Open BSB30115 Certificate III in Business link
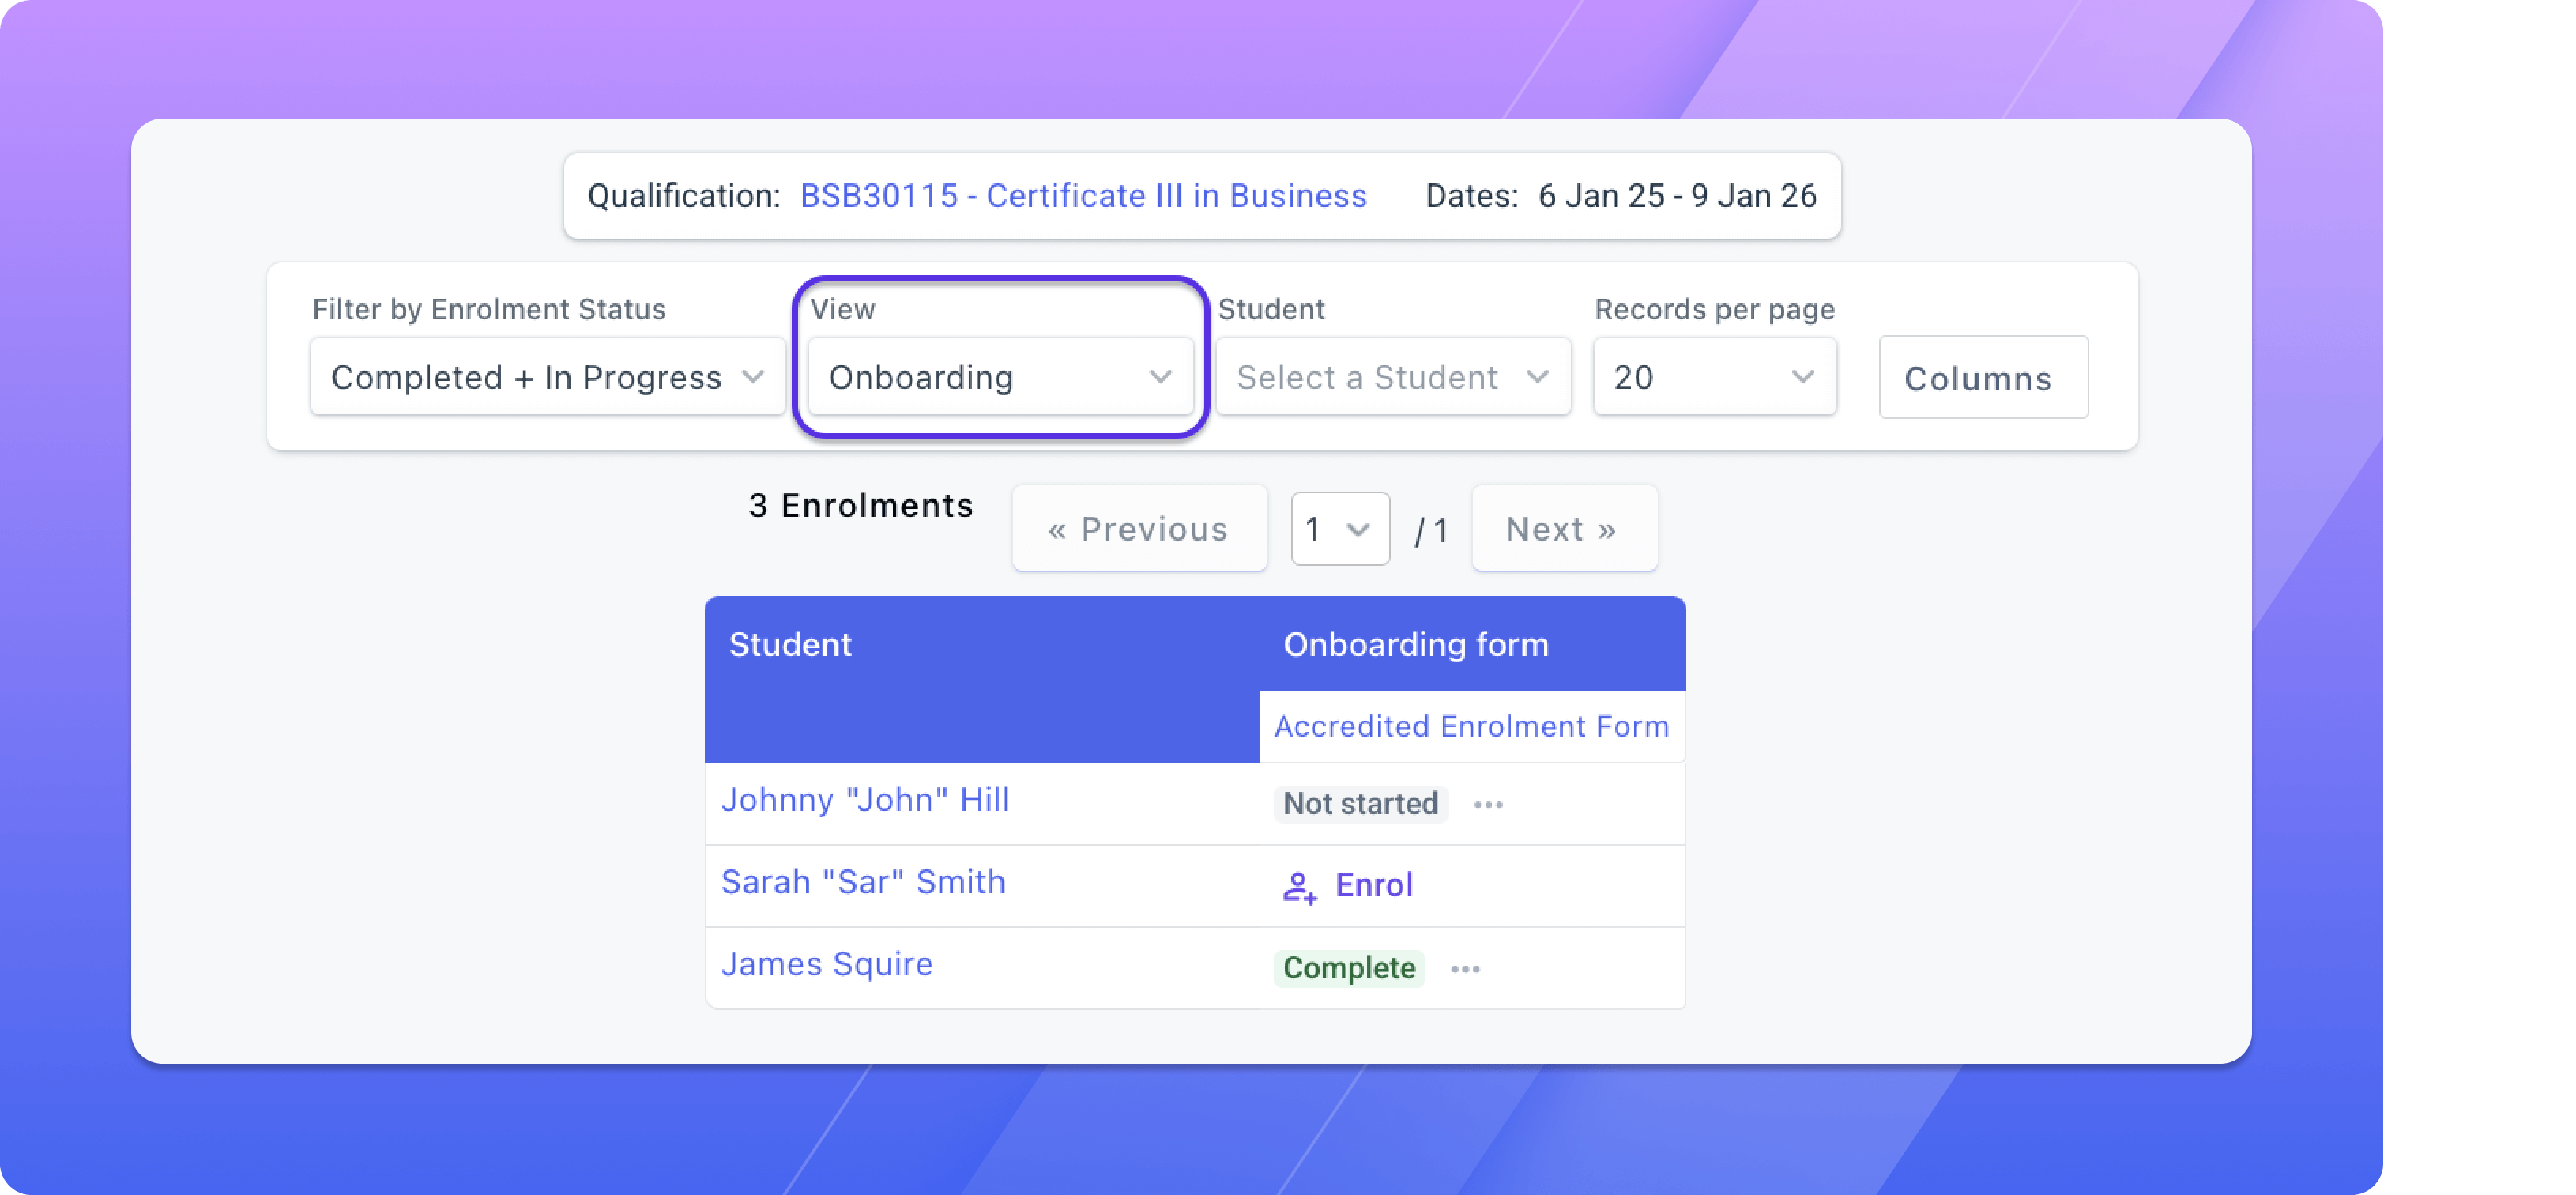 coord(1083,196)
